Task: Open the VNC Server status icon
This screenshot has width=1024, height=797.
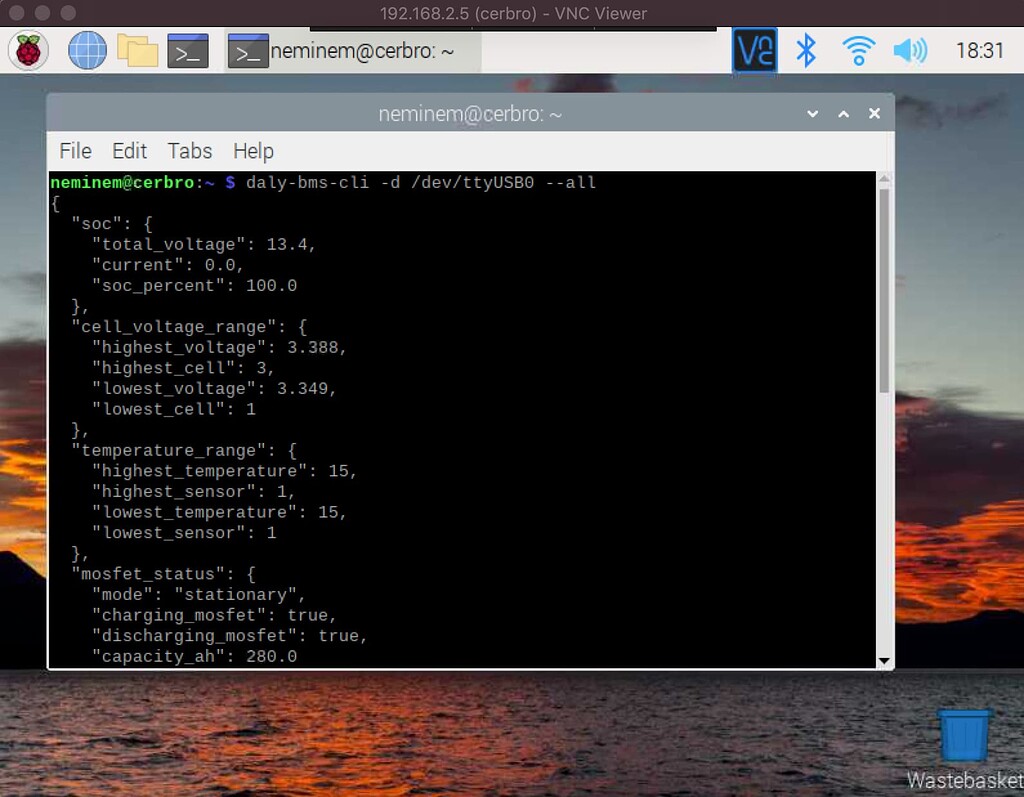Action: [x=755, y=49]
